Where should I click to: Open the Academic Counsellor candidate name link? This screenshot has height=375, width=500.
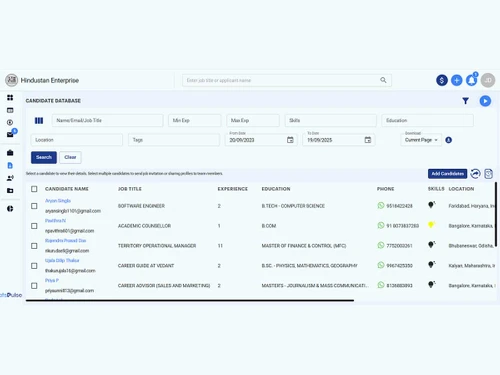55,221
